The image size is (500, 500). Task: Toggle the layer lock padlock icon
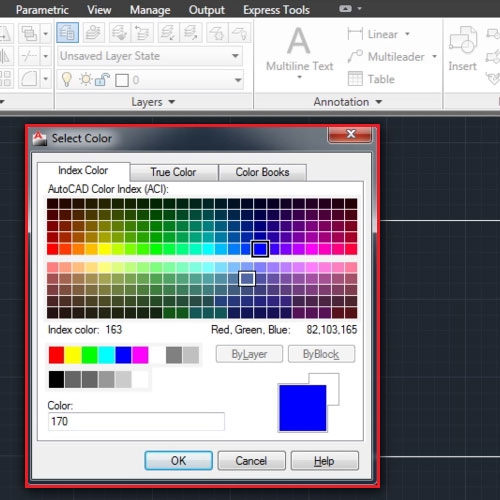102,80
